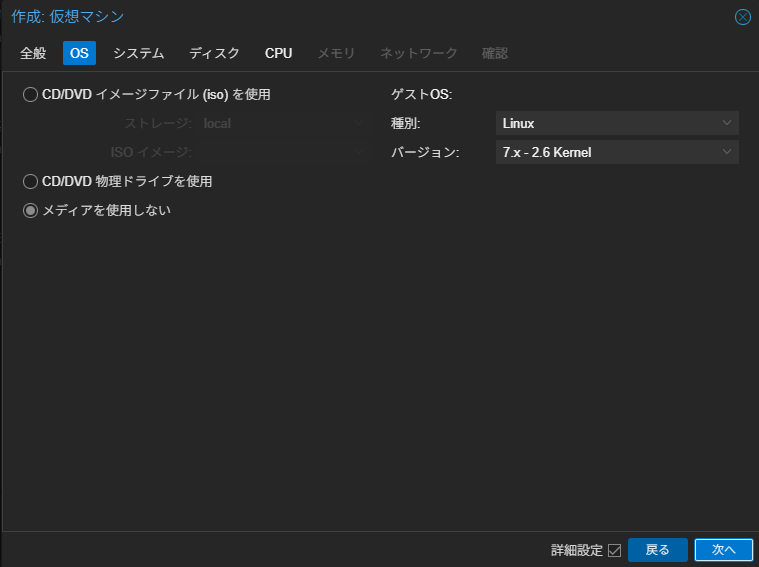Image resolution: width=759 pixels, height=567 pixels.
Task: Toggle the 詳細設定 checkbox
Action: tap(614, 551)
